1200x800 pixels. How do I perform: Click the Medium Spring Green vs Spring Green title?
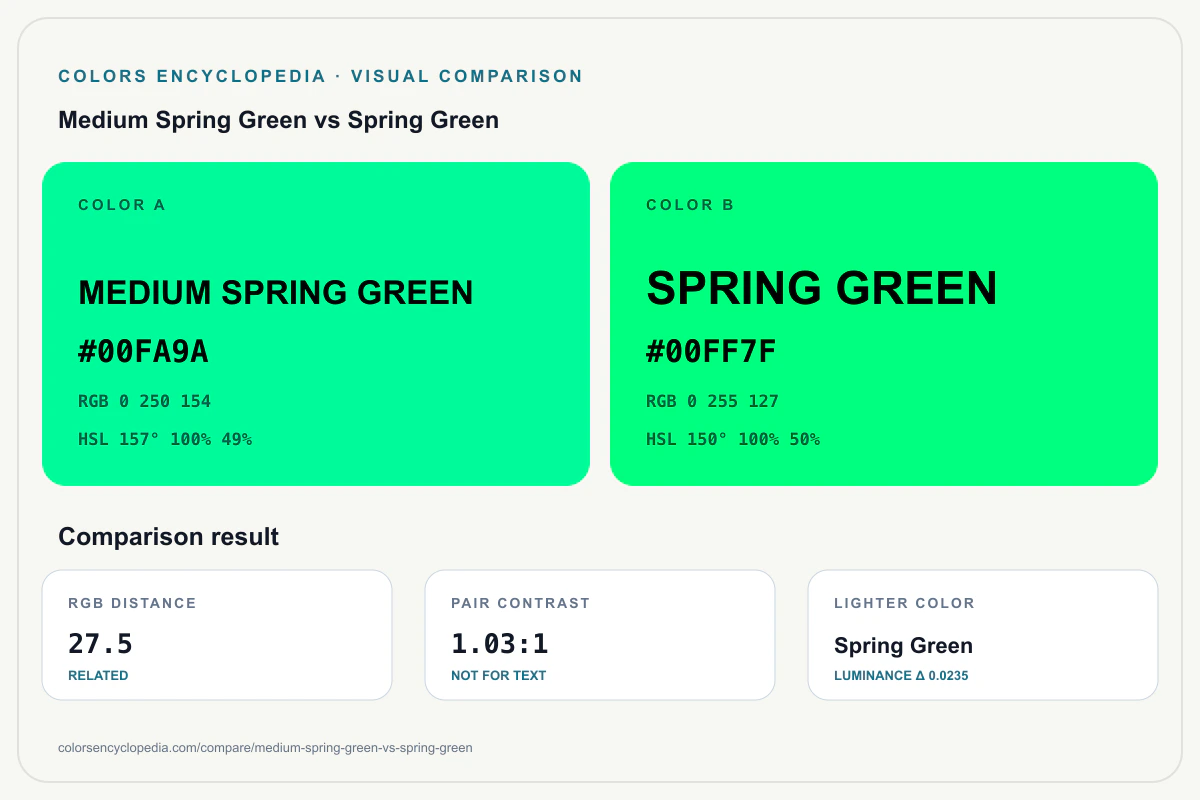(279, 120)
